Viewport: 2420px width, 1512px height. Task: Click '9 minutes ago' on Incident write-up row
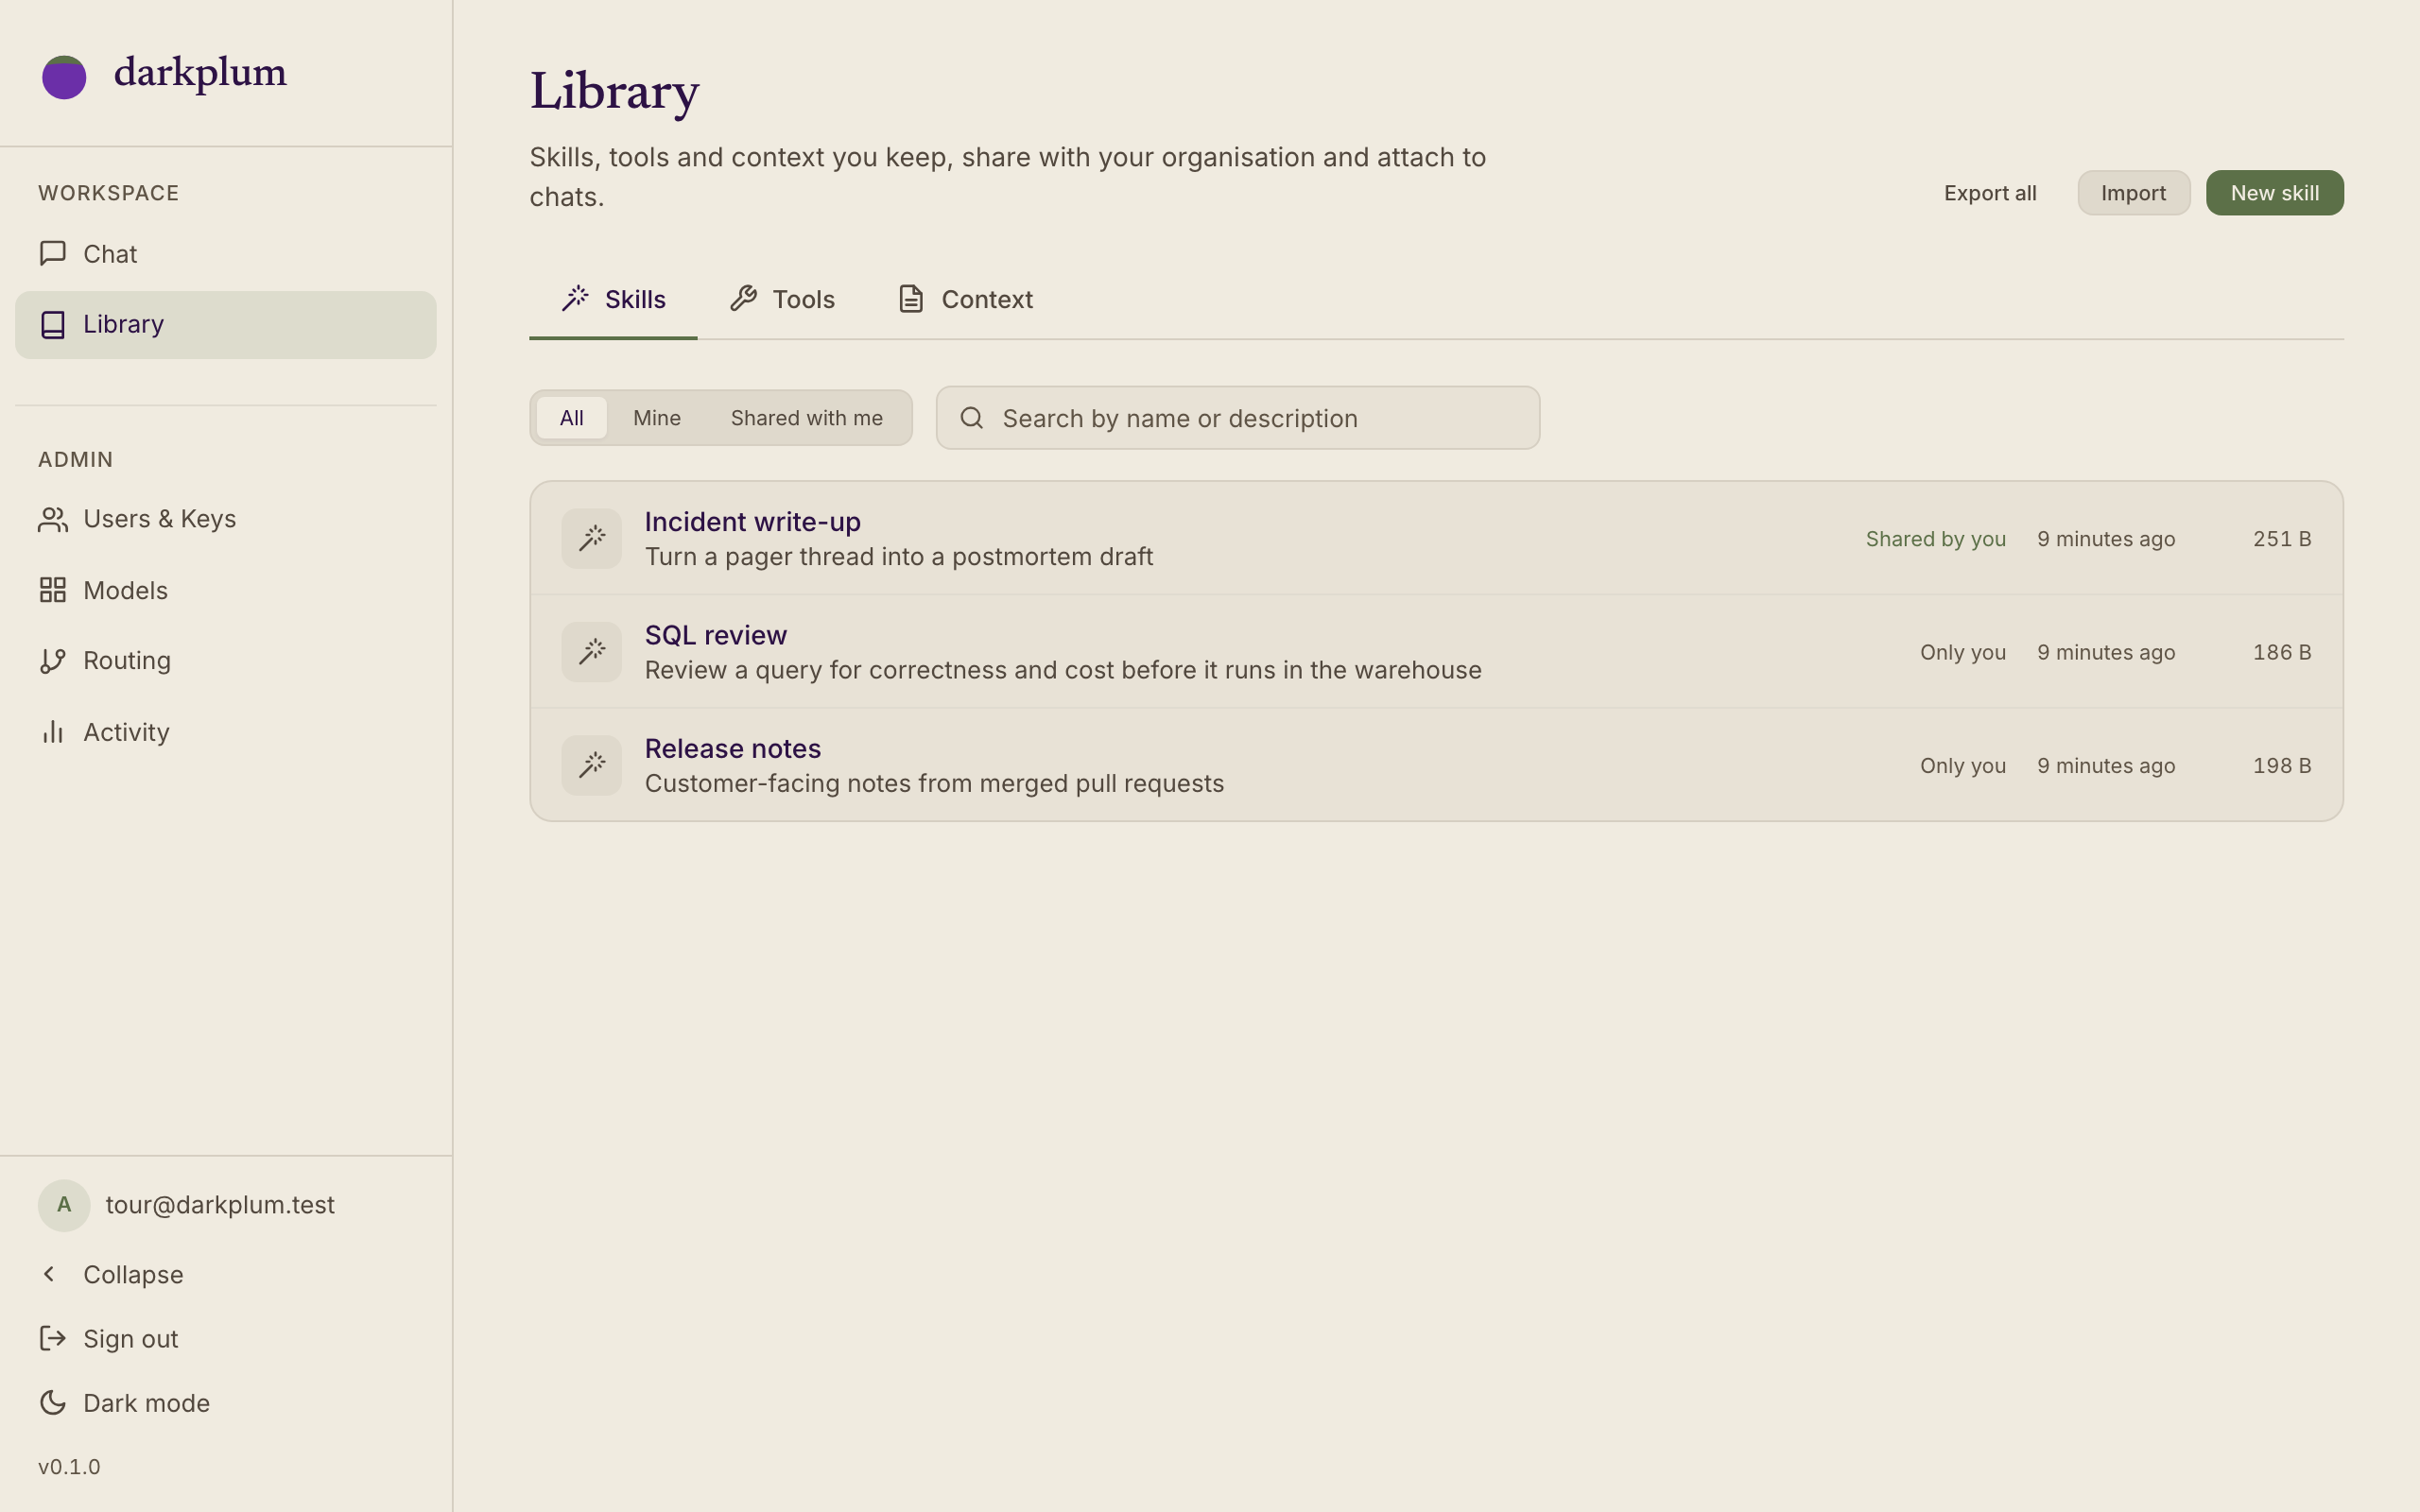point(2106,539)
